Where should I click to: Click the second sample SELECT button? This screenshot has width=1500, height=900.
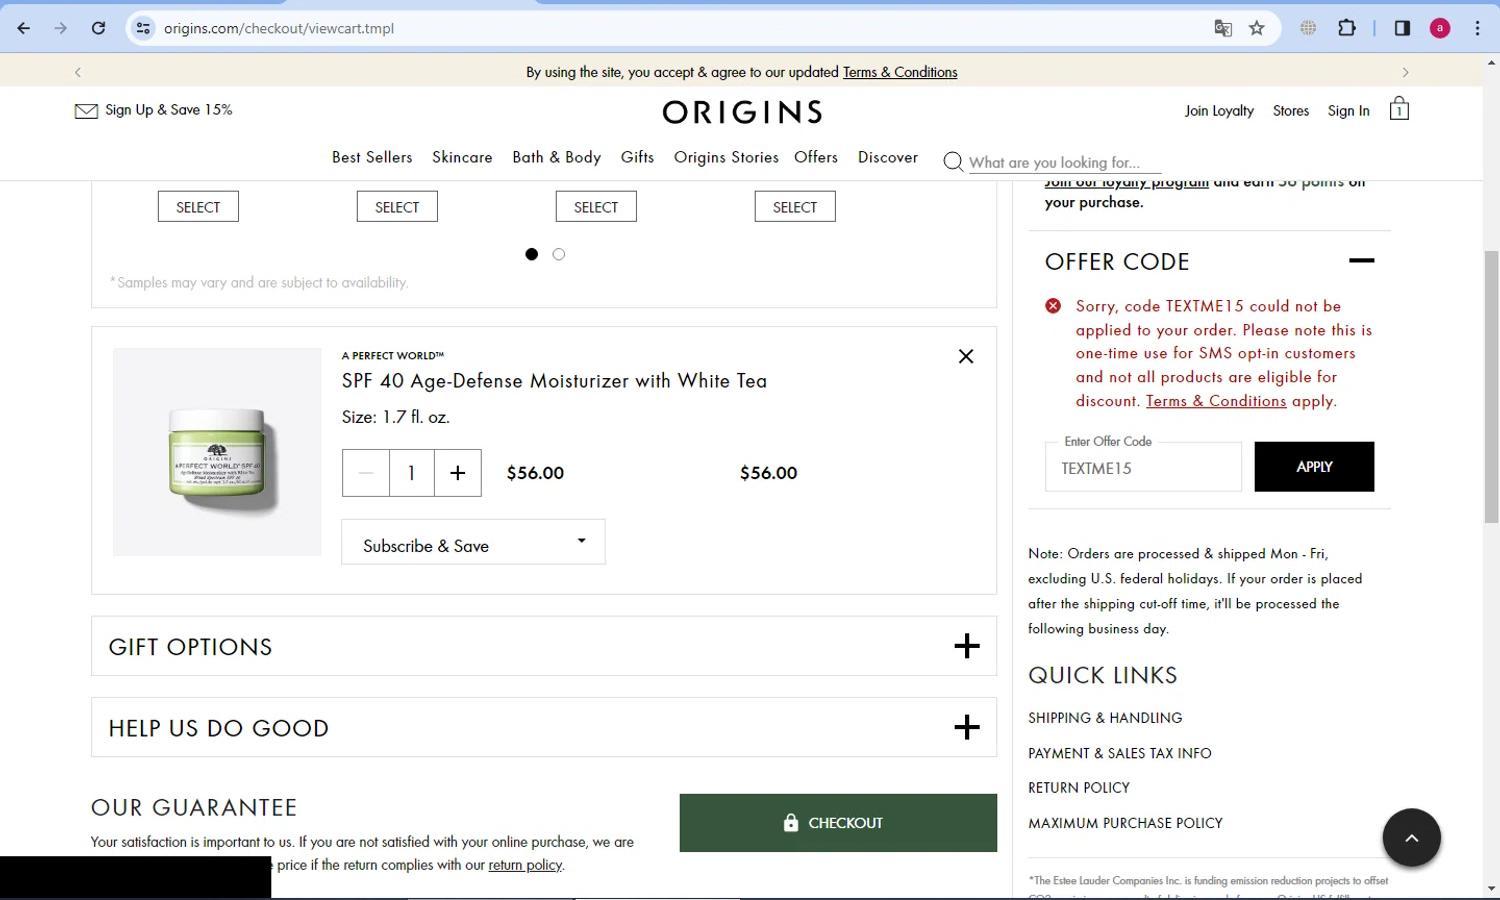coord(397,207)
